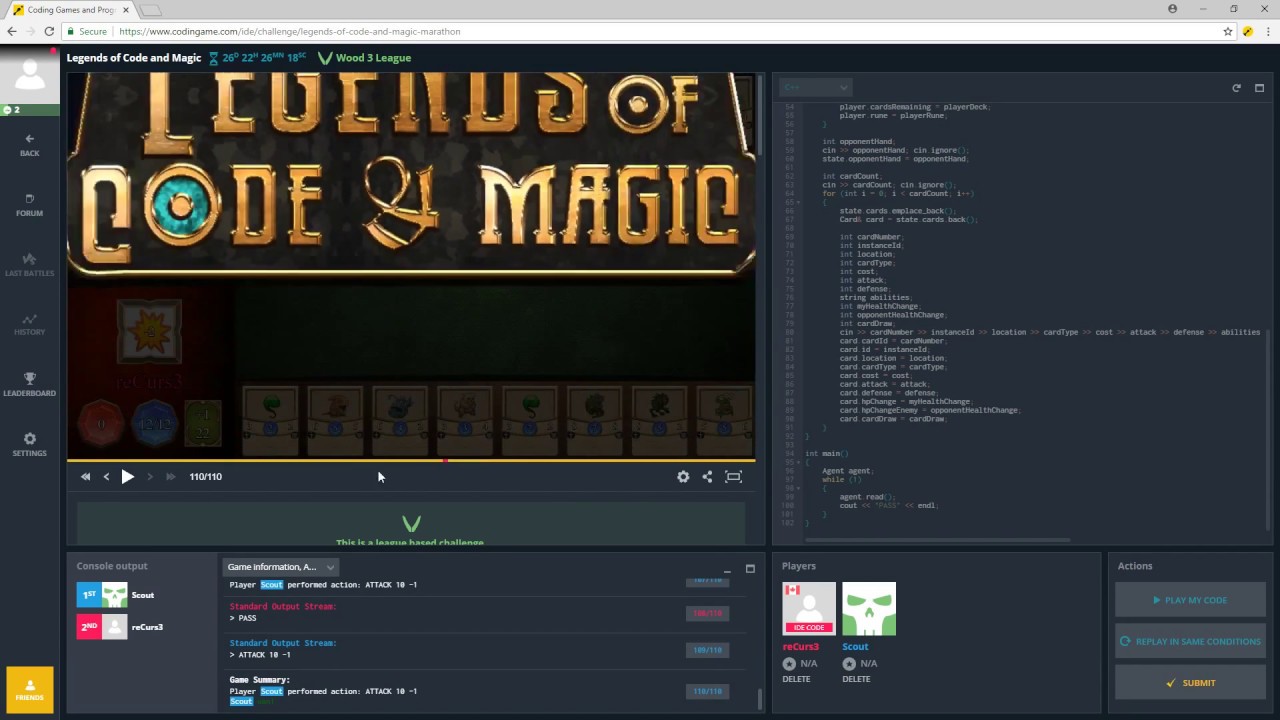Image resolution: width=1280 pixels, height=720 pixels.
Task: Select the Coding Games browser tab
Action: click(x=70, y=10)
